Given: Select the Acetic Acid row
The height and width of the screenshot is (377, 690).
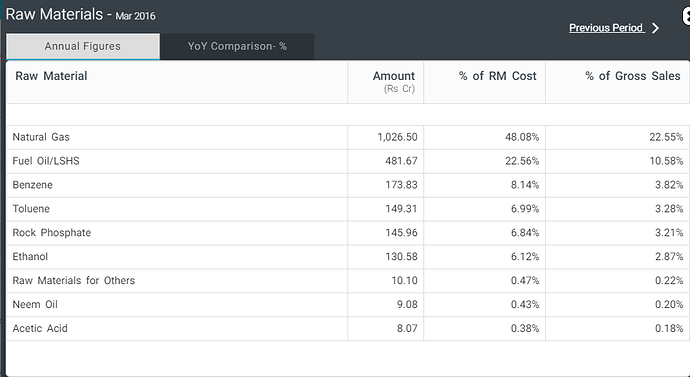Looking at the screenshot, I should (348, 328).
